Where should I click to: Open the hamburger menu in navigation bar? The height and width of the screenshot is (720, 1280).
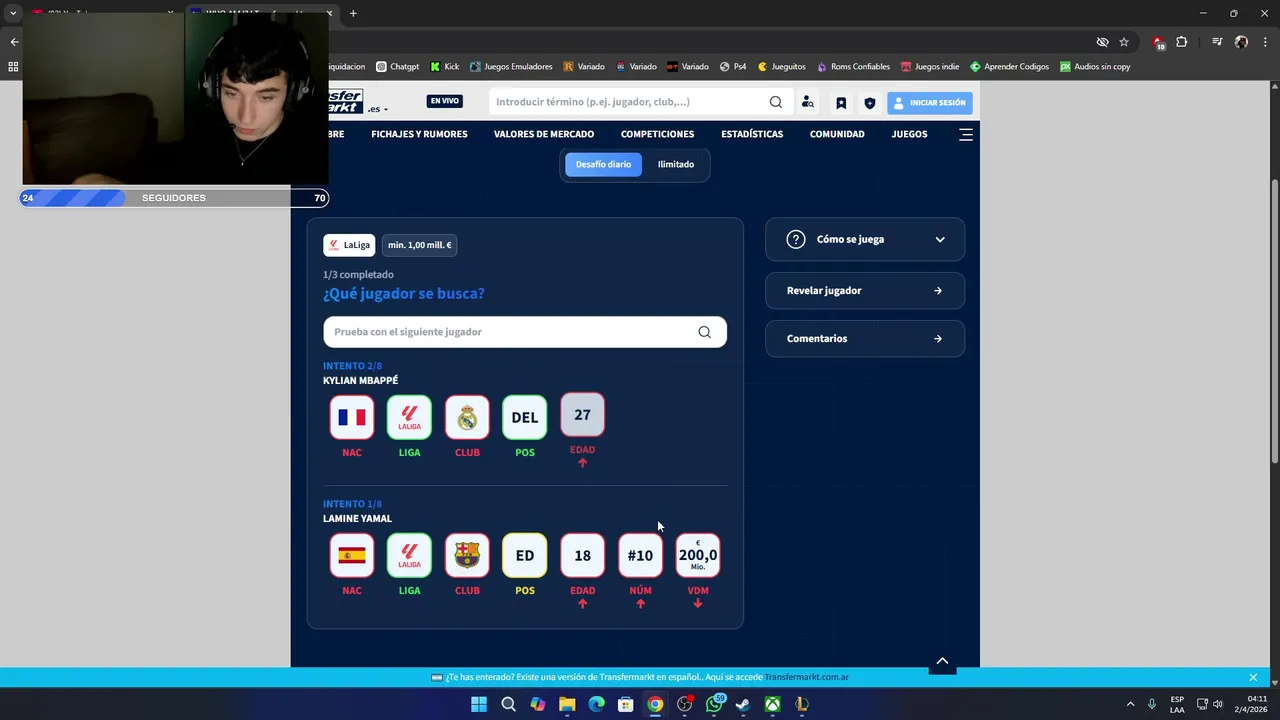tap(966, 134)
